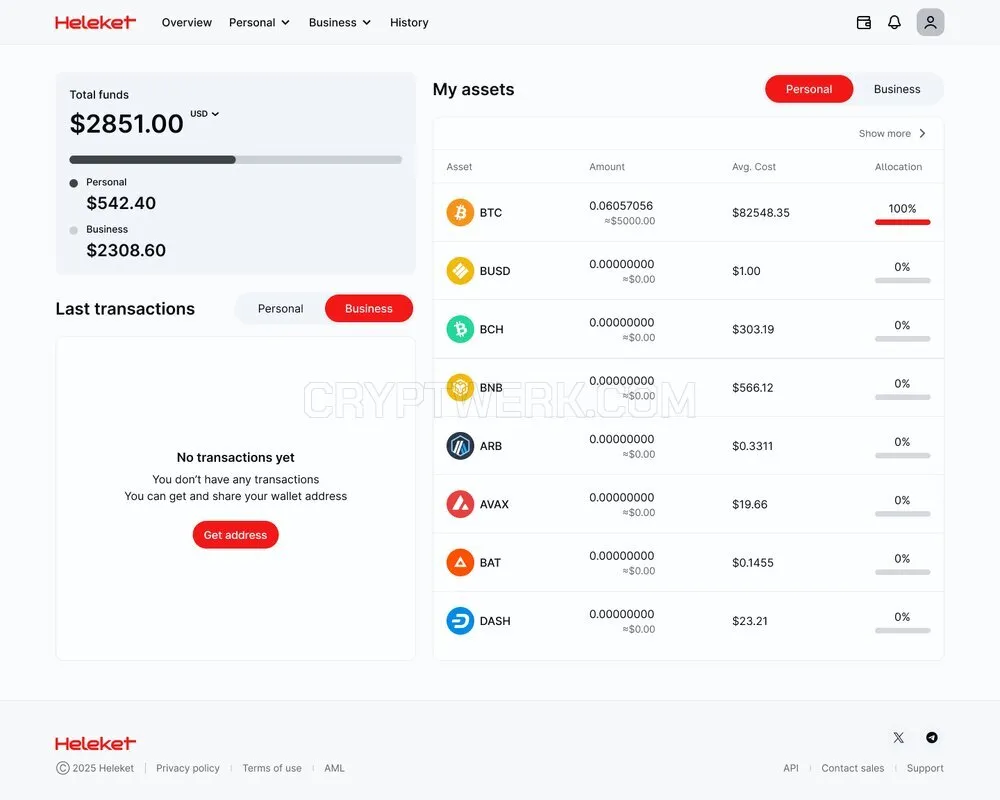The height and width of the screenshot is (800, 1000).
Task: Open the Contact sales link
Action: [x=853, y=768]
